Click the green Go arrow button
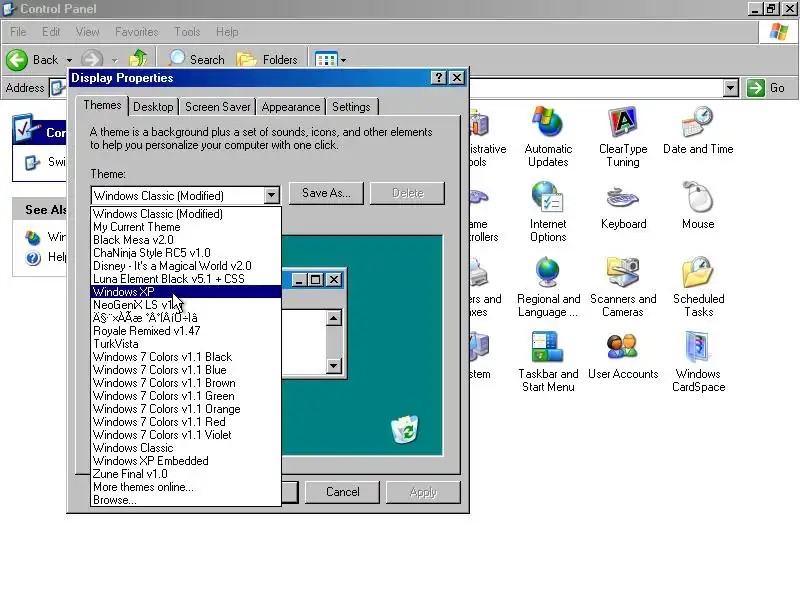 [x=755, y=88]
